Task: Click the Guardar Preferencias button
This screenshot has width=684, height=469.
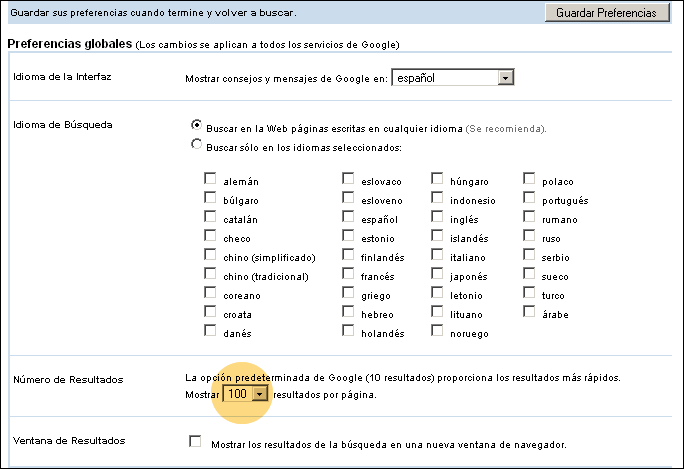Action: 605,13
